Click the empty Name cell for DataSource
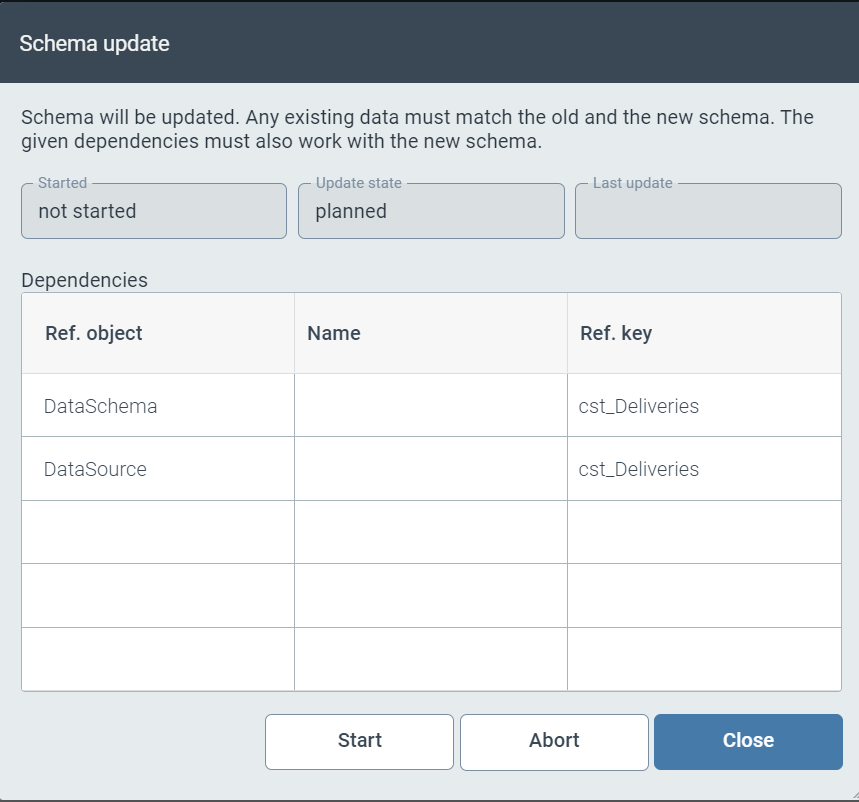The image size is (859, 802). tap(430, 468)
